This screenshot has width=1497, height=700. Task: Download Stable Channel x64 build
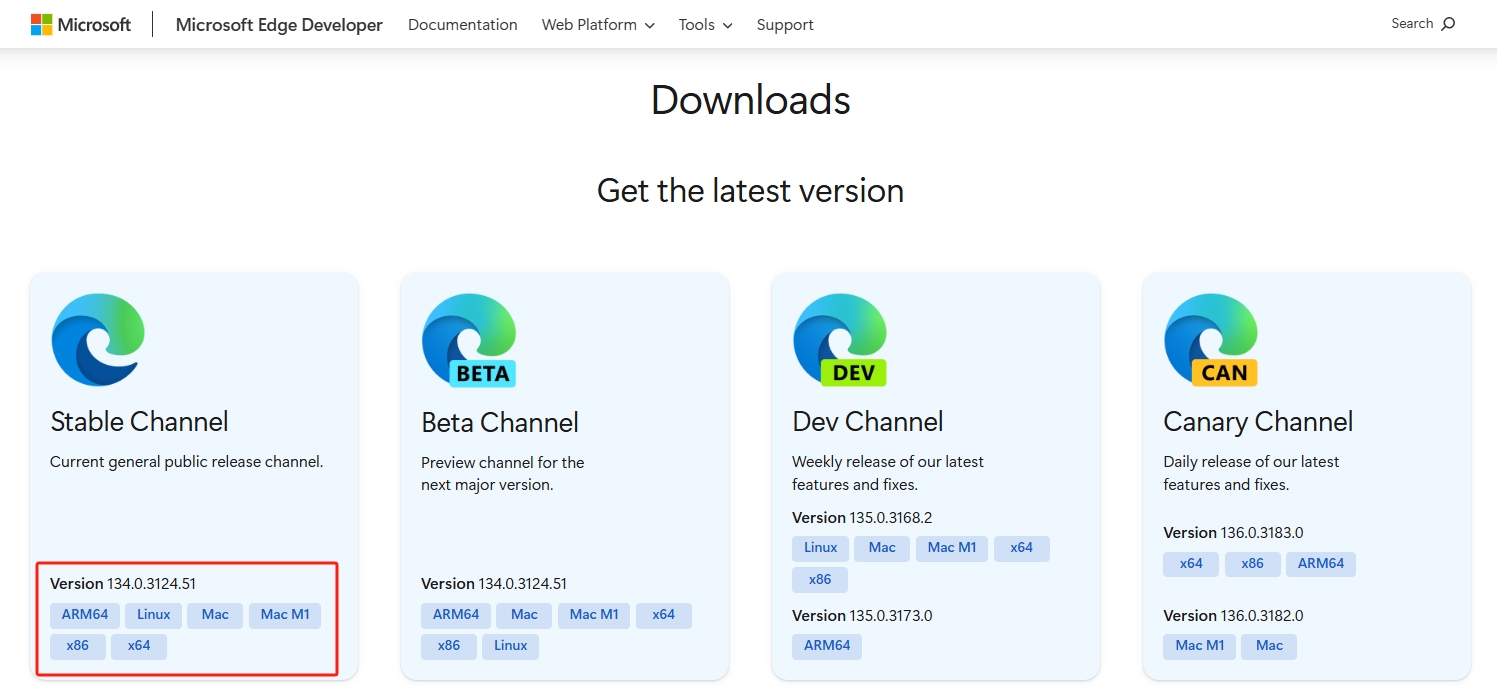[139, 646]
